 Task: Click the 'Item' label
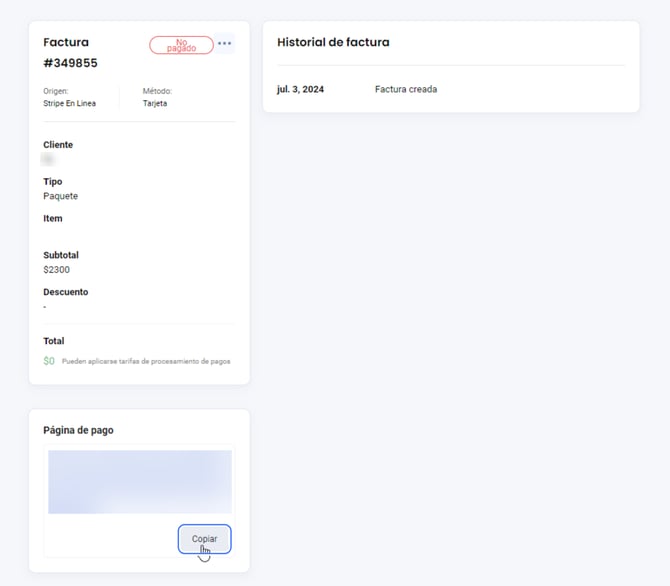tap(53, 218)
